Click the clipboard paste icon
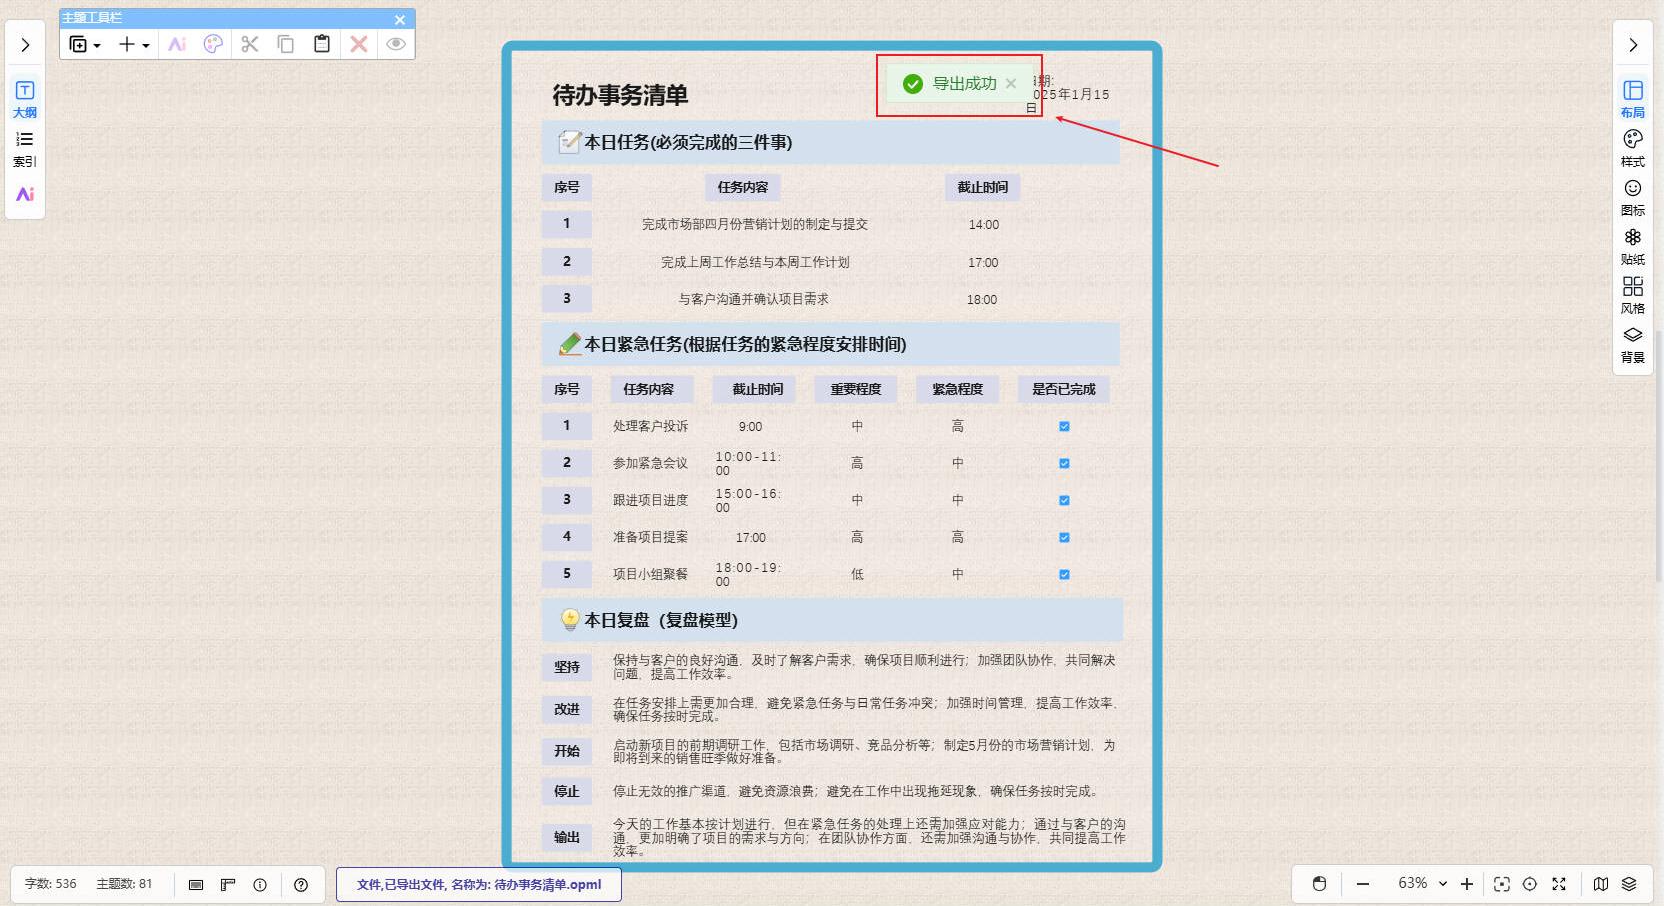 coord(322,44)
